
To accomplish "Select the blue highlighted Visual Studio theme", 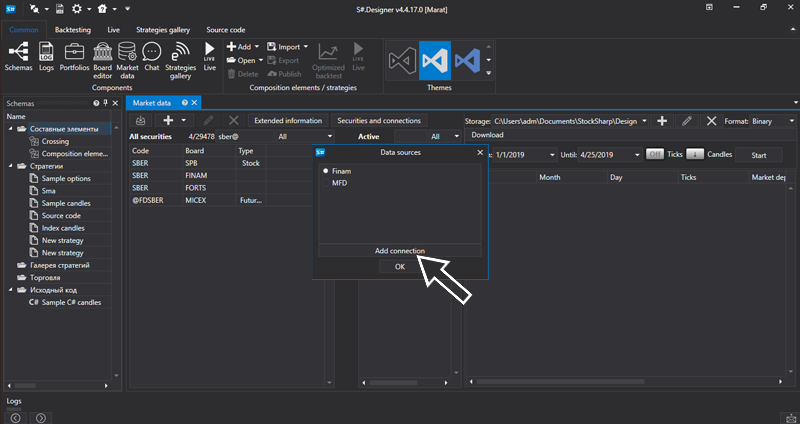I will (435, 60).
